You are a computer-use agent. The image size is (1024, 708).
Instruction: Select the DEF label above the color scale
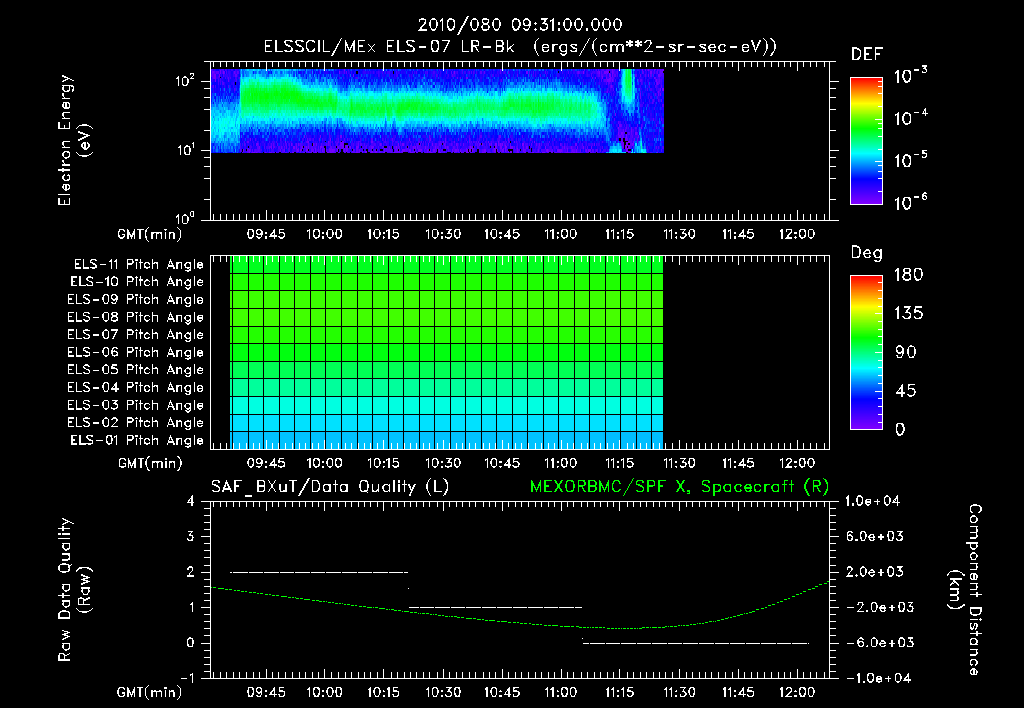click(x=867, y=55)
